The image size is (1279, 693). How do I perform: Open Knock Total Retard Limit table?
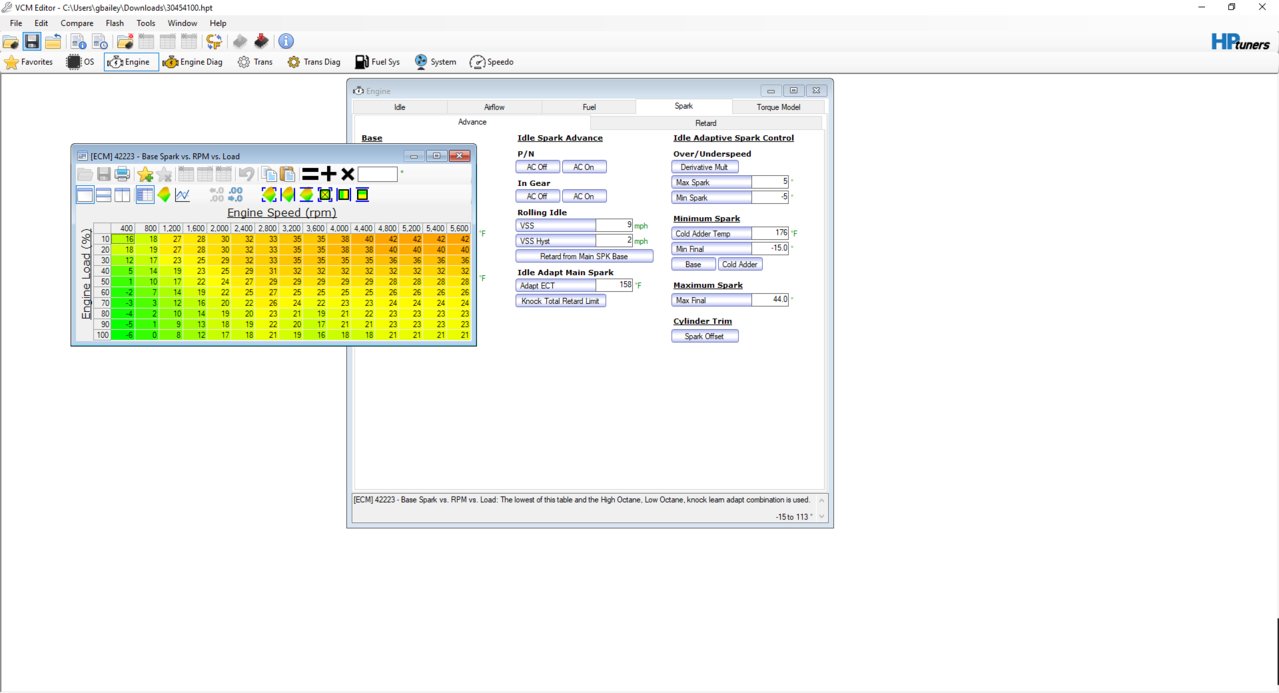(561, 301)
